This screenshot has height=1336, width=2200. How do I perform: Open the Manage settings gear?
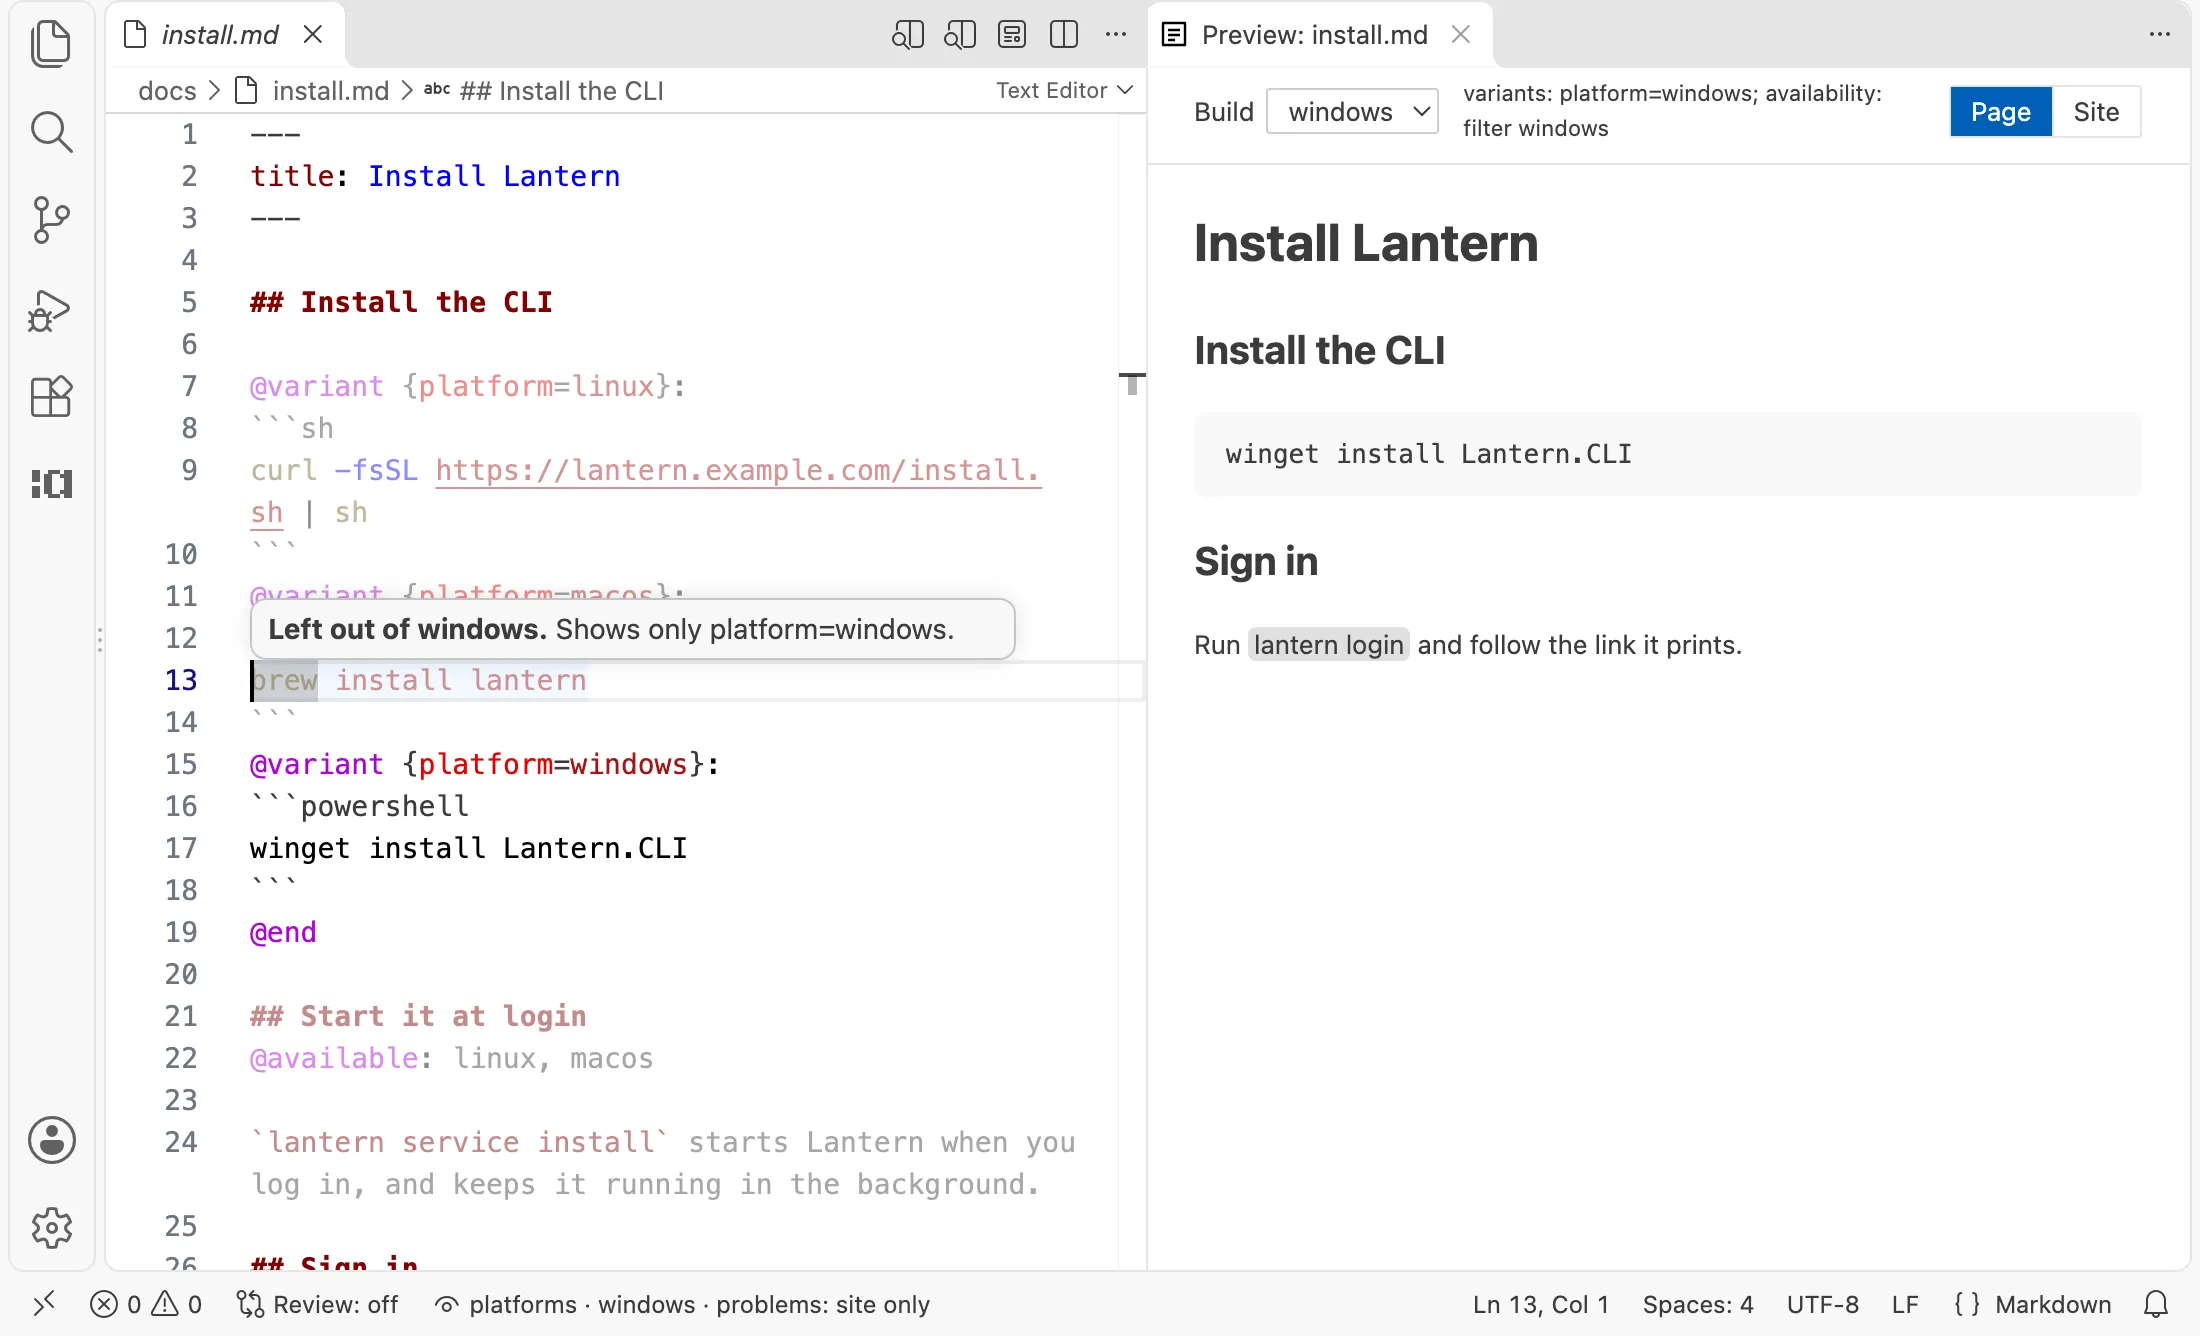click(x=51, y=1228)
